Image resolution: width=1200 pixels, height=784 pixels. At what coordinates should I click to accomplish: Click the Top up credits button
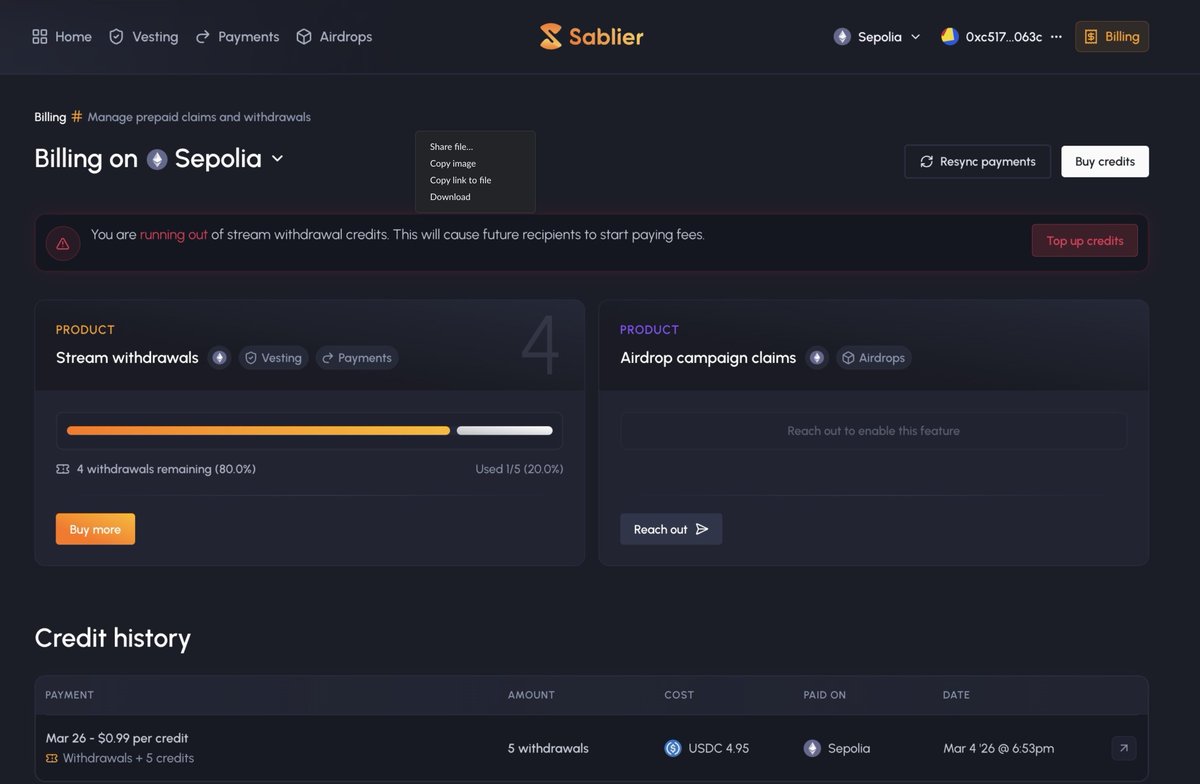[x=1085, y=241]
